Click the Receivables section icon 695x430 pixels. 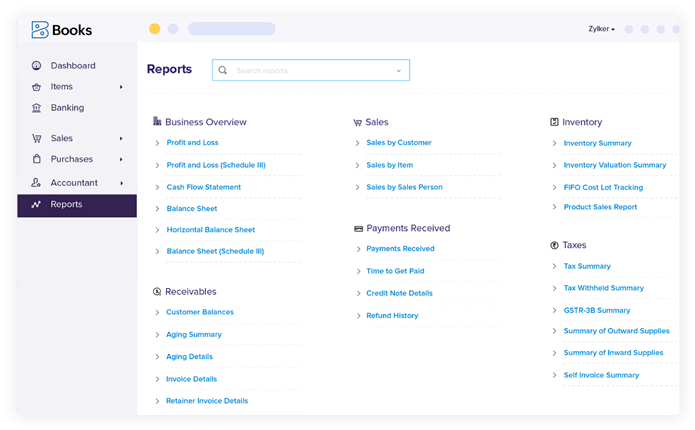click(x=157, y=292)
